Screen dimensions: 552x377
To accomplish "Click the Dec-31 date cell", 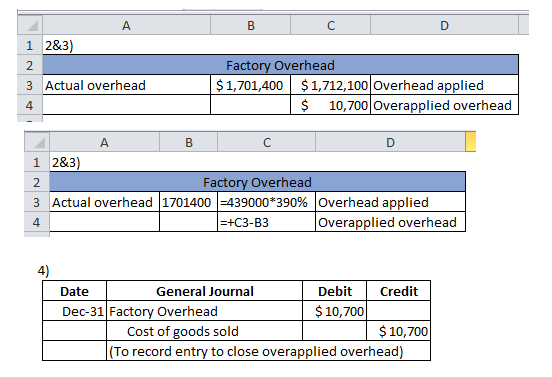I will 74,311.
